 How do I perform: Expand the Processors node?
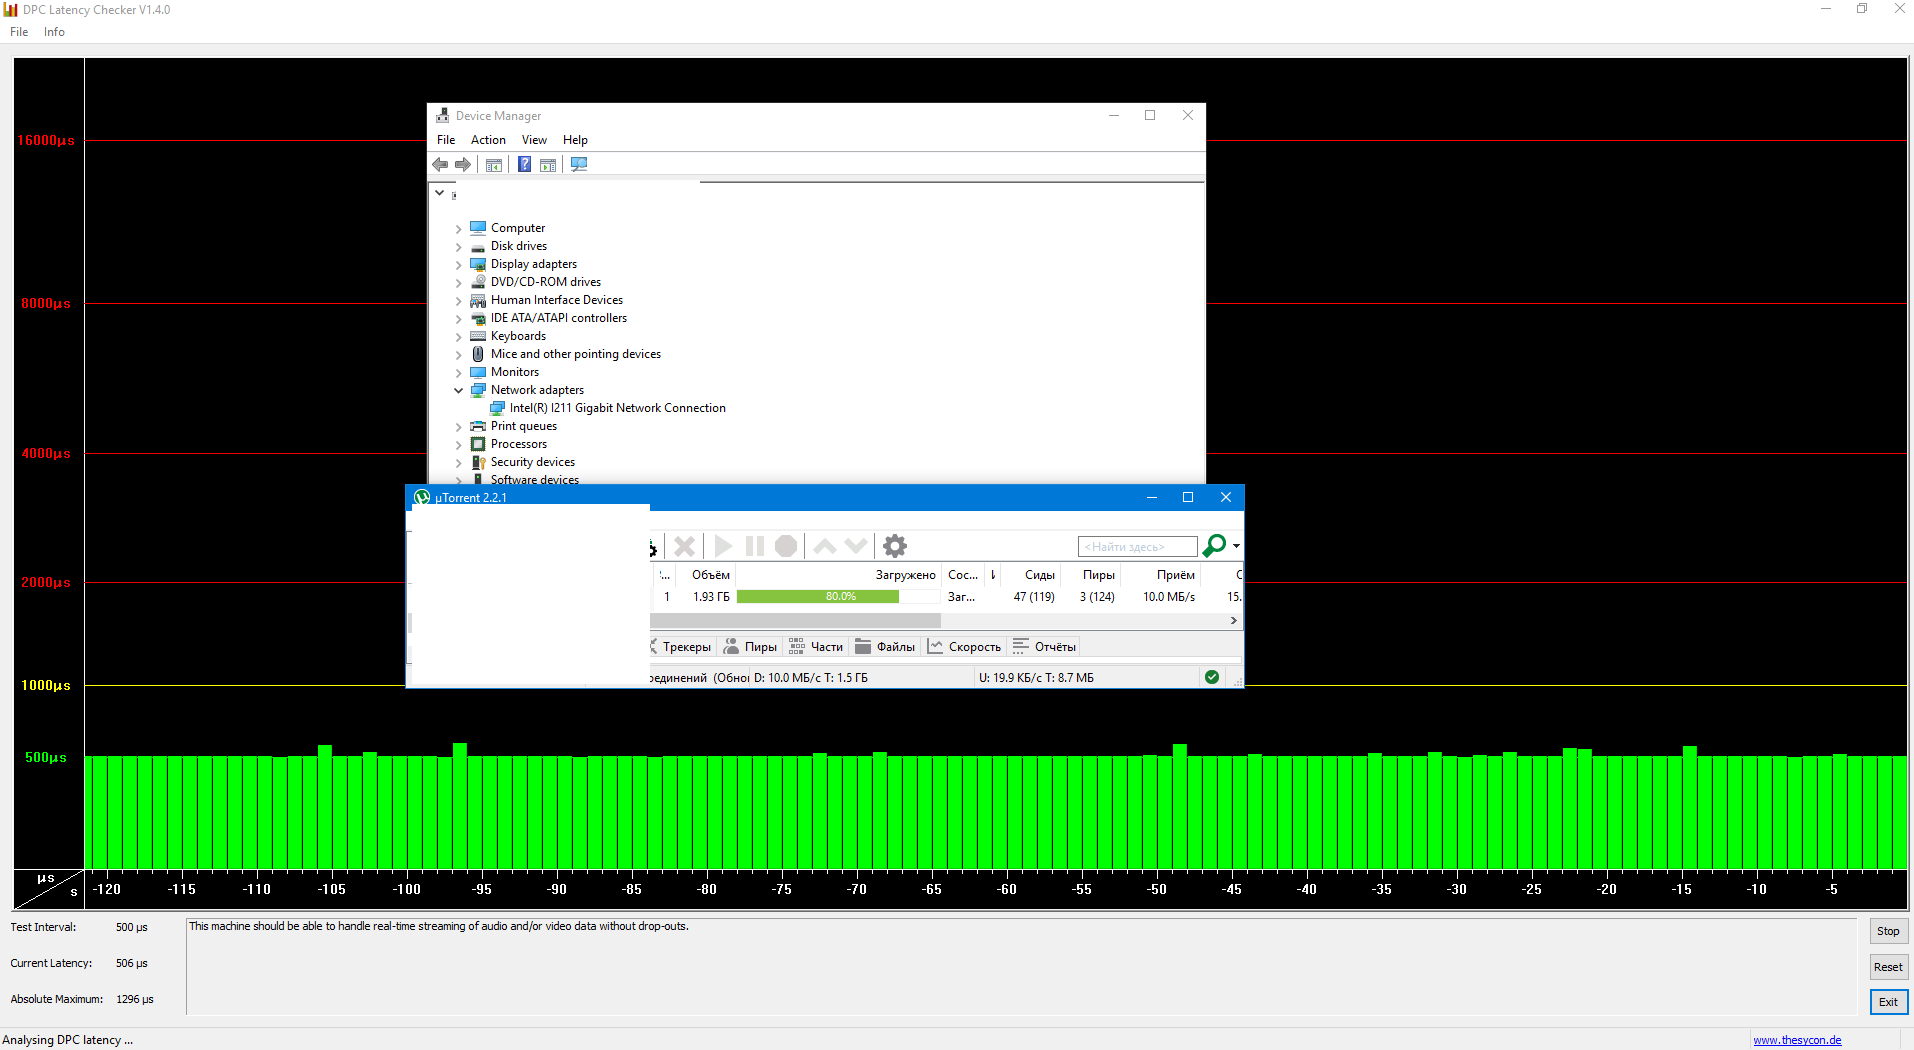(459, 445)
